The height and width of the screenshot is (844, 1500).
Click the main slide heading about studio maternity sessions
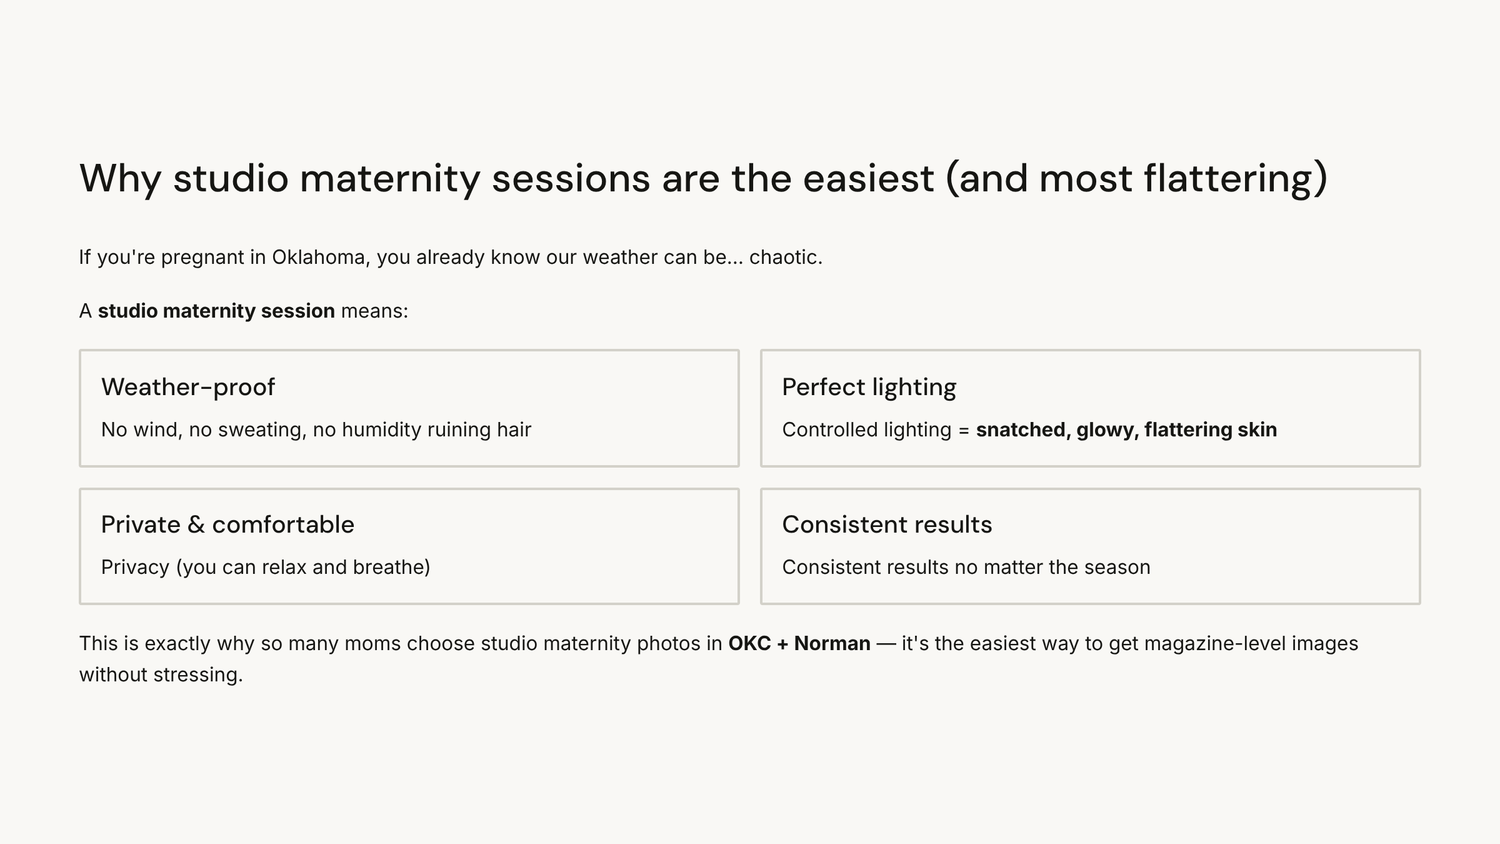(x=703, y=178)
